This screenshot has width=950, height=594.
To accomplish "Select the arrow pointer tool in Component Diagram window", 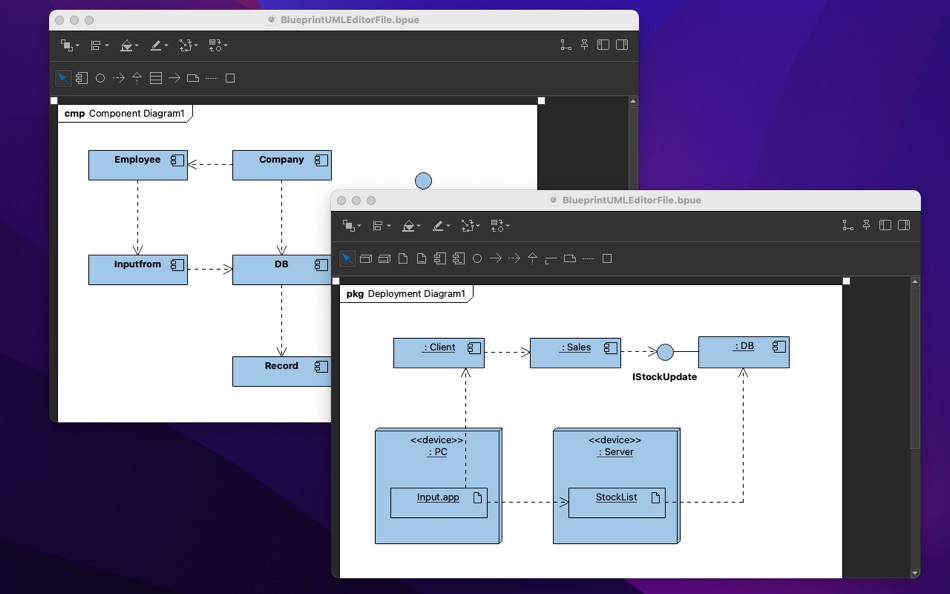I will [x=63, y=78].
